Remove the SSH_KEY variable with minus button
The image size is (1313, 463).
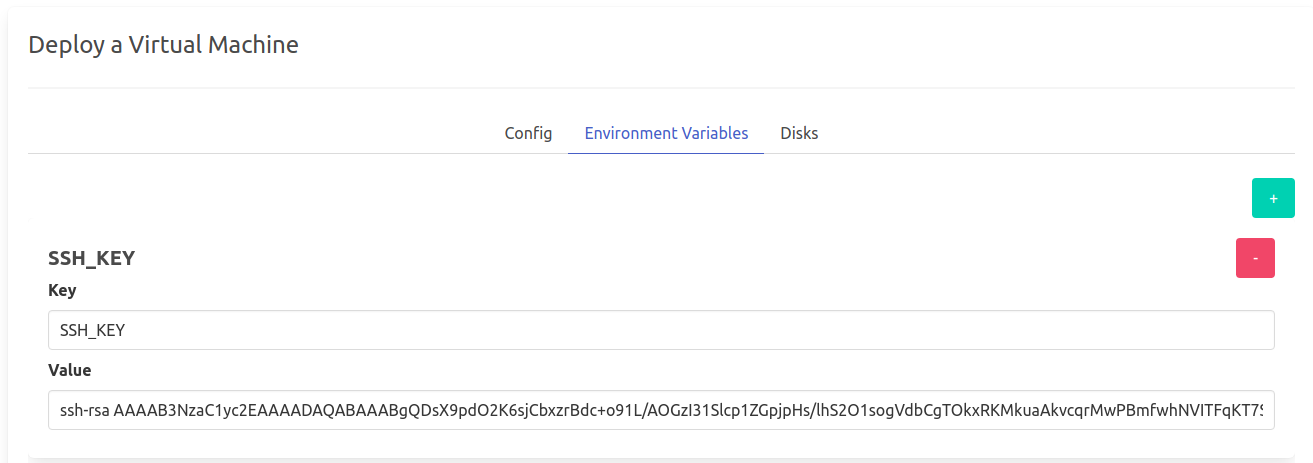(1255, 257)
